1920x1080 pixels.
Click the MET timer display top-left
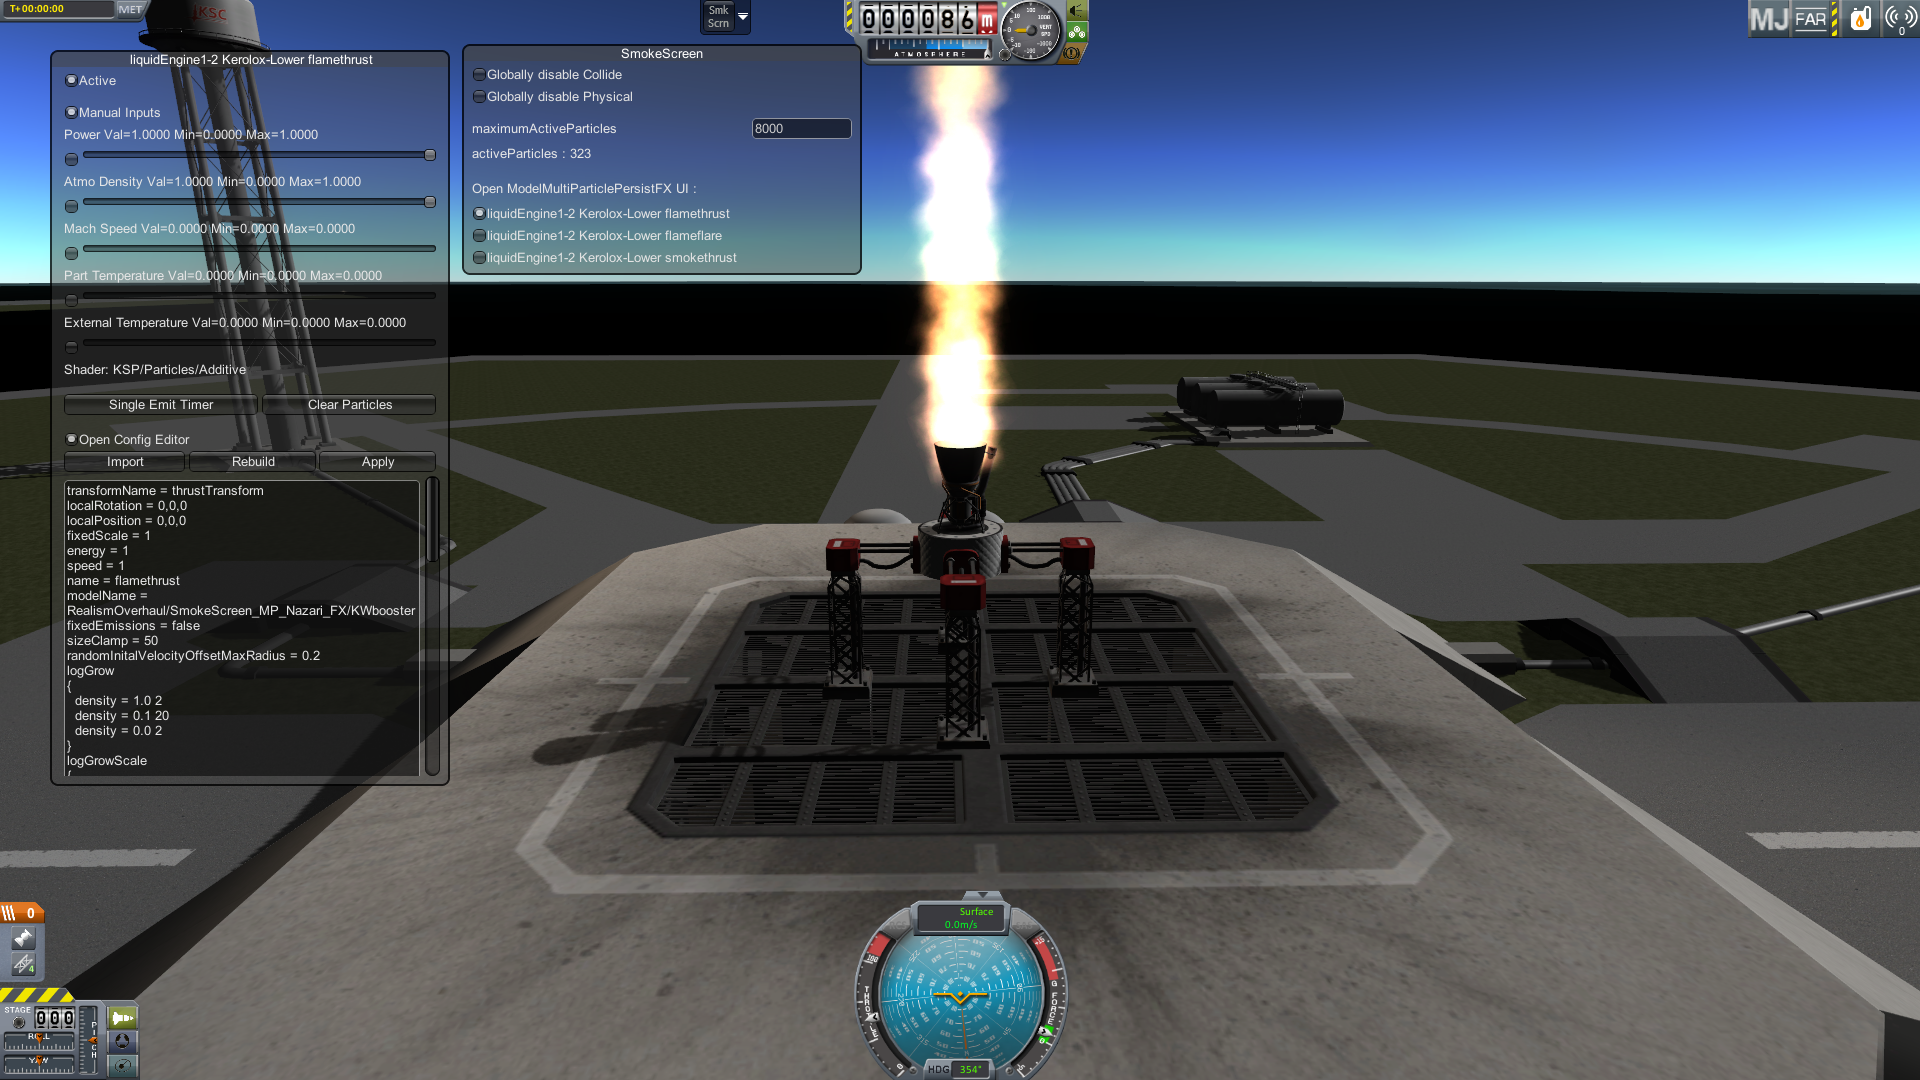click(54, 11)
